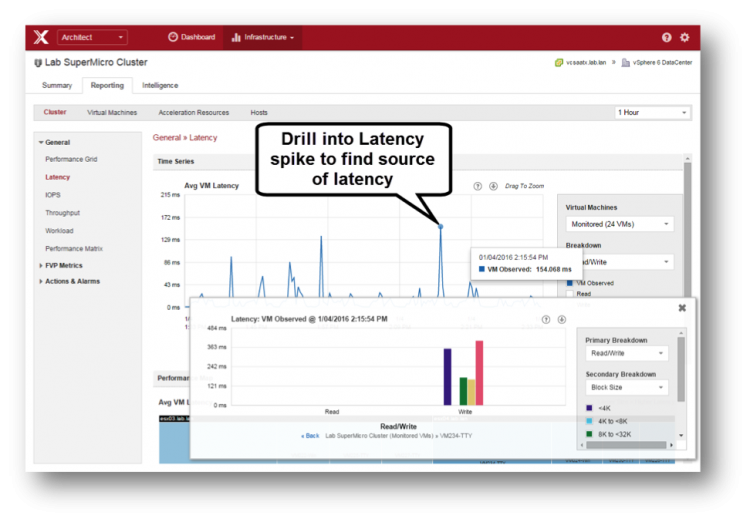
Task: Collapse the General tree section
Action: coord(41,143)
